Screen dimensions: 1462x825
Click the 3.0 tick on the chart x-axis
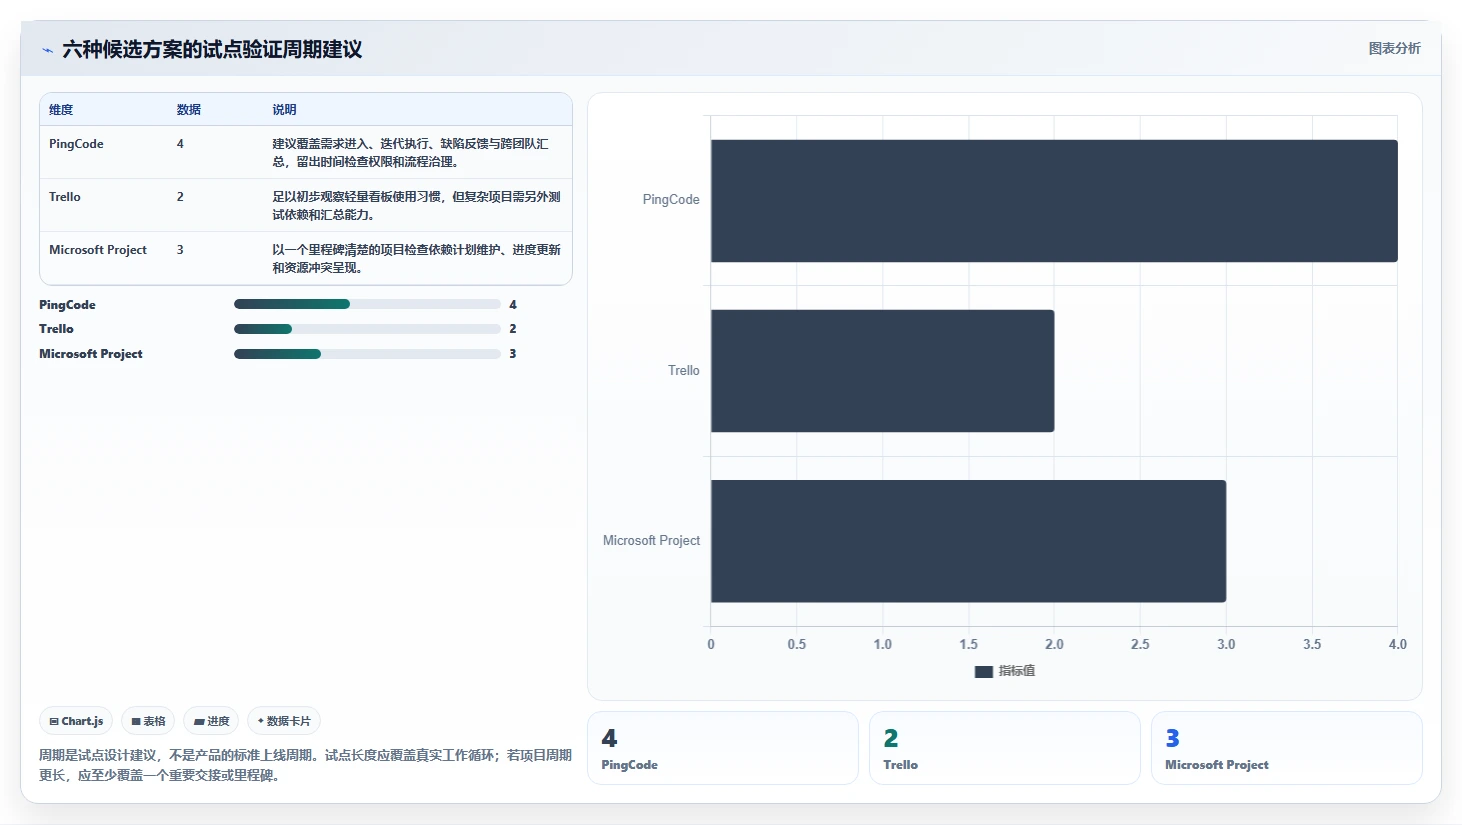(x=1226, y=645)
